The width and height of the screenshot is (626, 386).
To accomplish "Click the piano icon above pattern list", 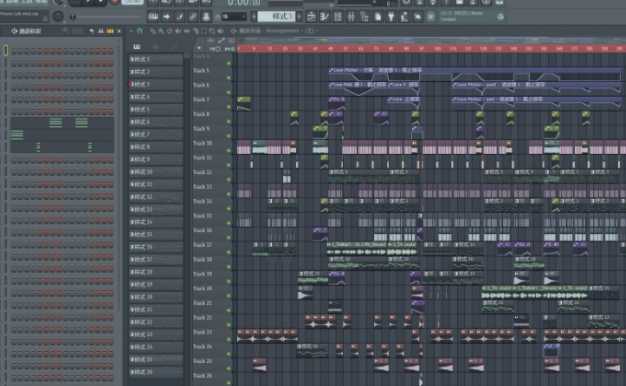I will (x=137, y=47).
